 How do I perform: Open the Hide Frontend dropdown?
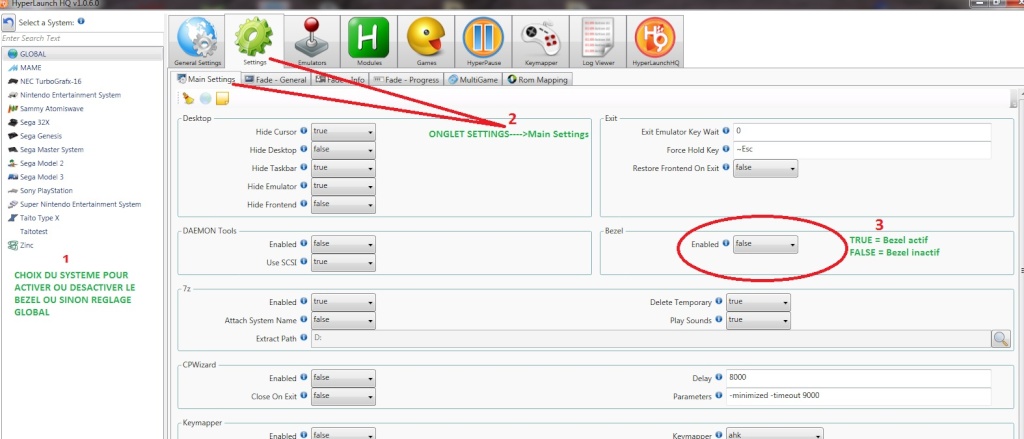click(343, 204)
